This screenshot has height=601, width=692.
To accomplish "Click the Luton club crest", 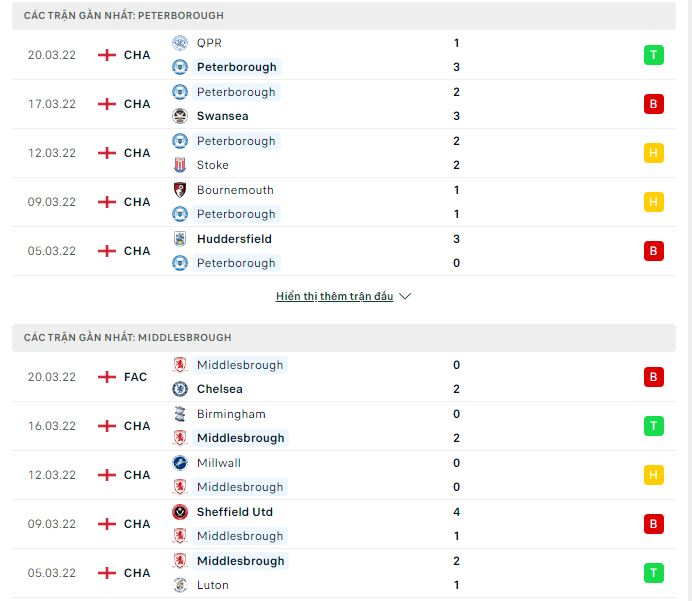I will click(180, 585).
